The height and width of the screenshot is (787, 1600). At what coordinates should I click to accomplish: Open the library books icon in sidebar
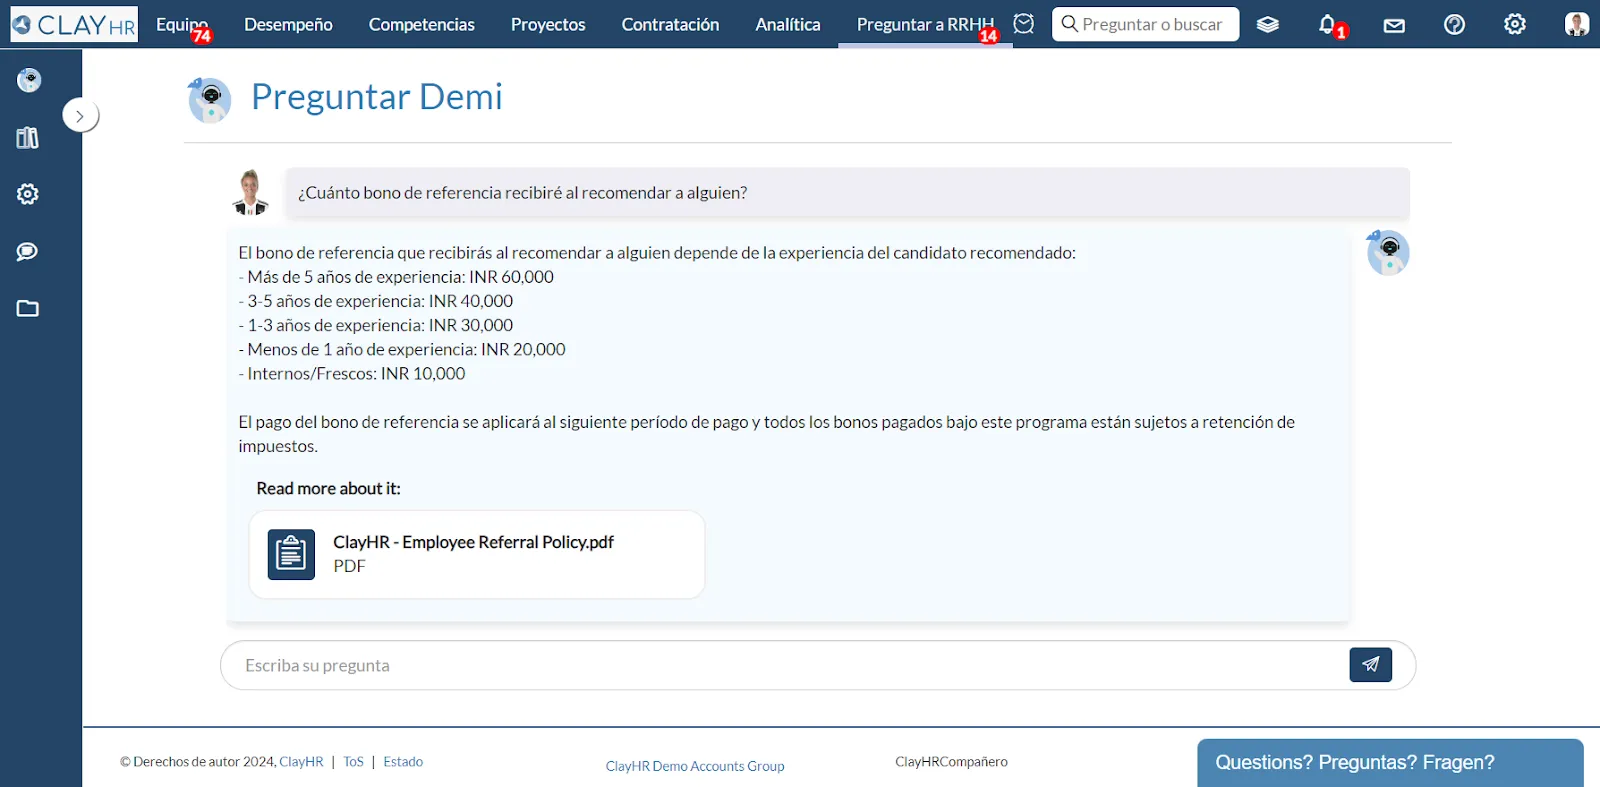[x=28, y=138]
